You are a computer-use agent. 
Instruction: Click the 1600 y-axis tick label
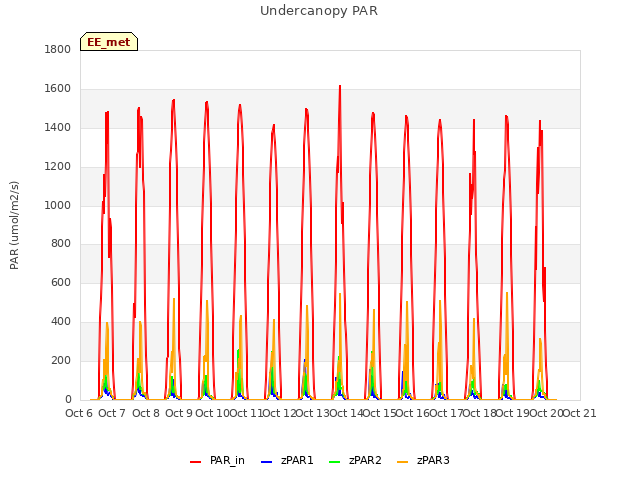click(58, 89)
